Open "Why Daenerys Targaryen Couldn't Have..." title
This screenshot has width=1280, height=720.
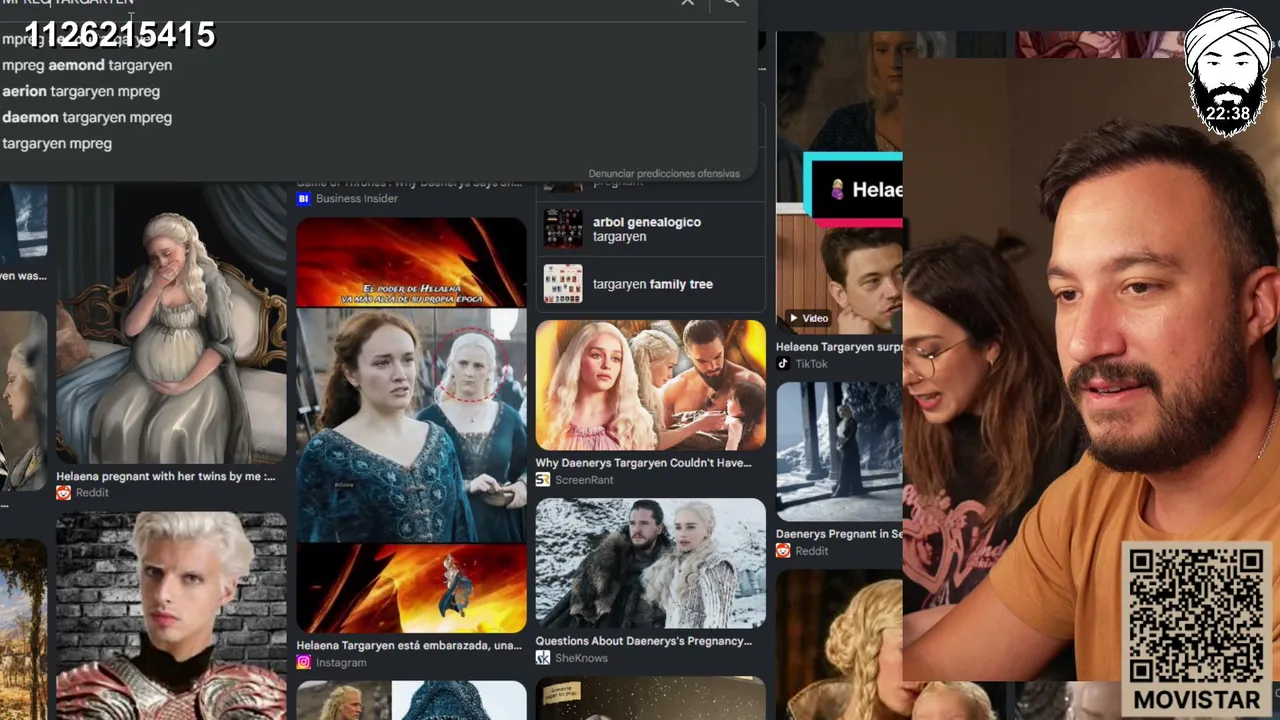(x=643, y=463)
